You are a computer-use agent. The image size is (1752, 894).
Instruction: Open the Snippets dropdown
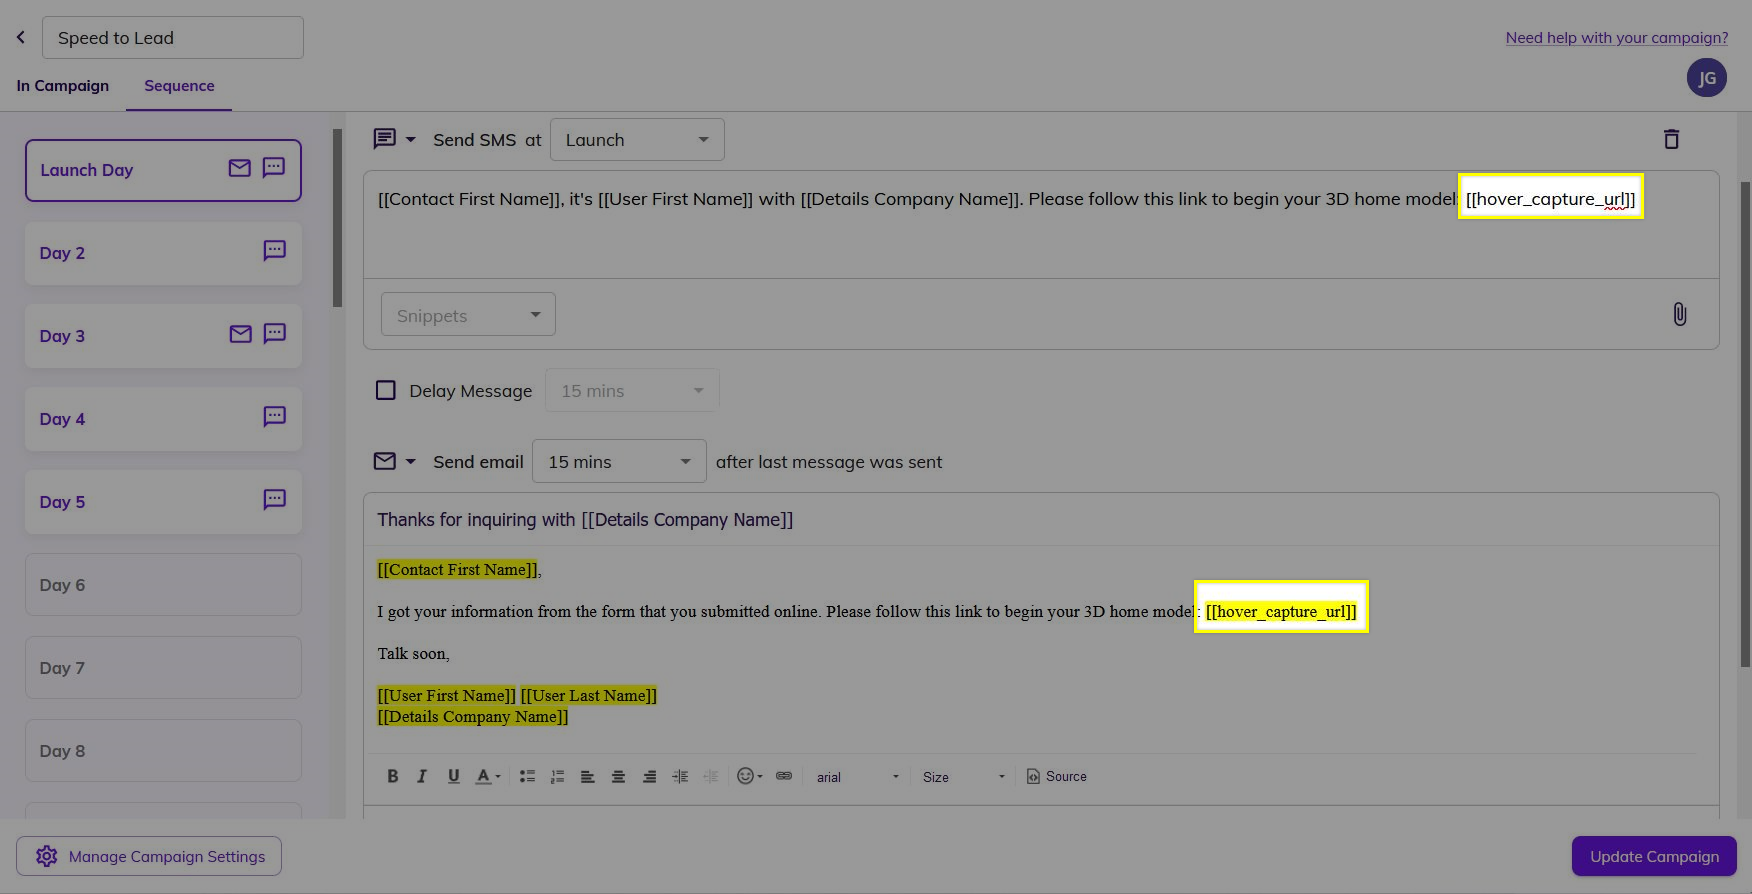click(x=468, y=315)
